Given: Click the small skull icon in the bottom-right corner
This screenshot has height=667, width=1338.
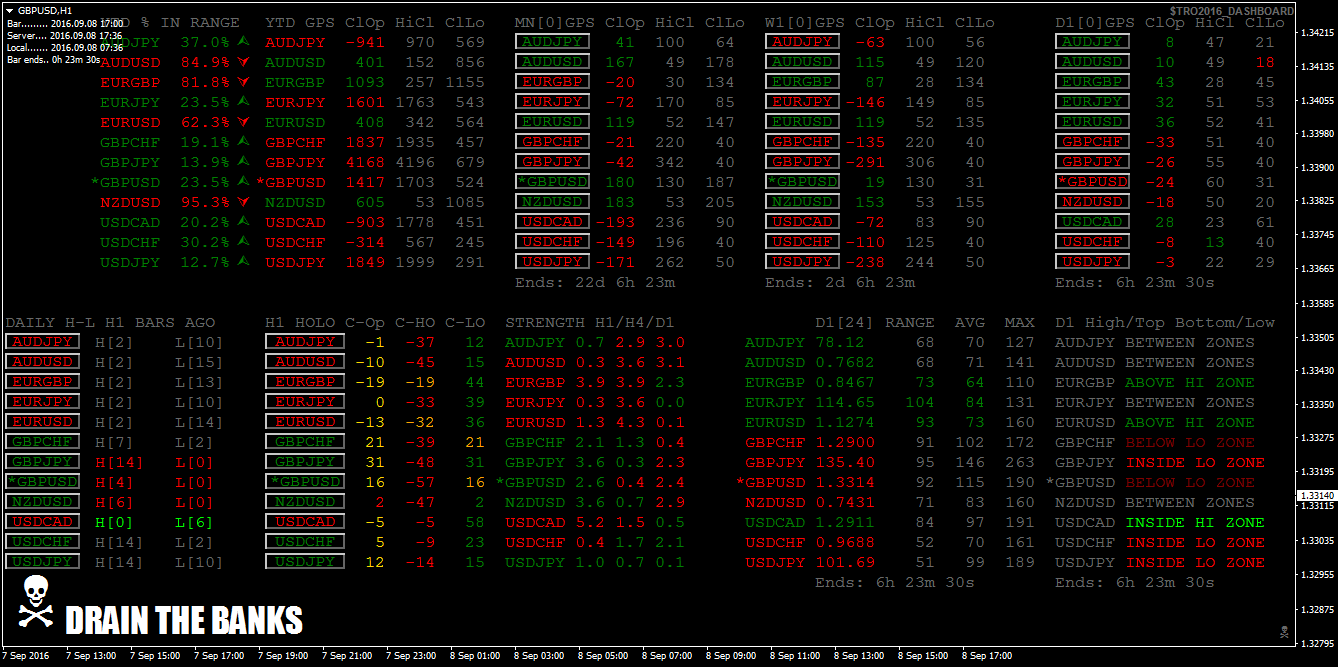Looking at the screenshot, I should (1283, 630).
